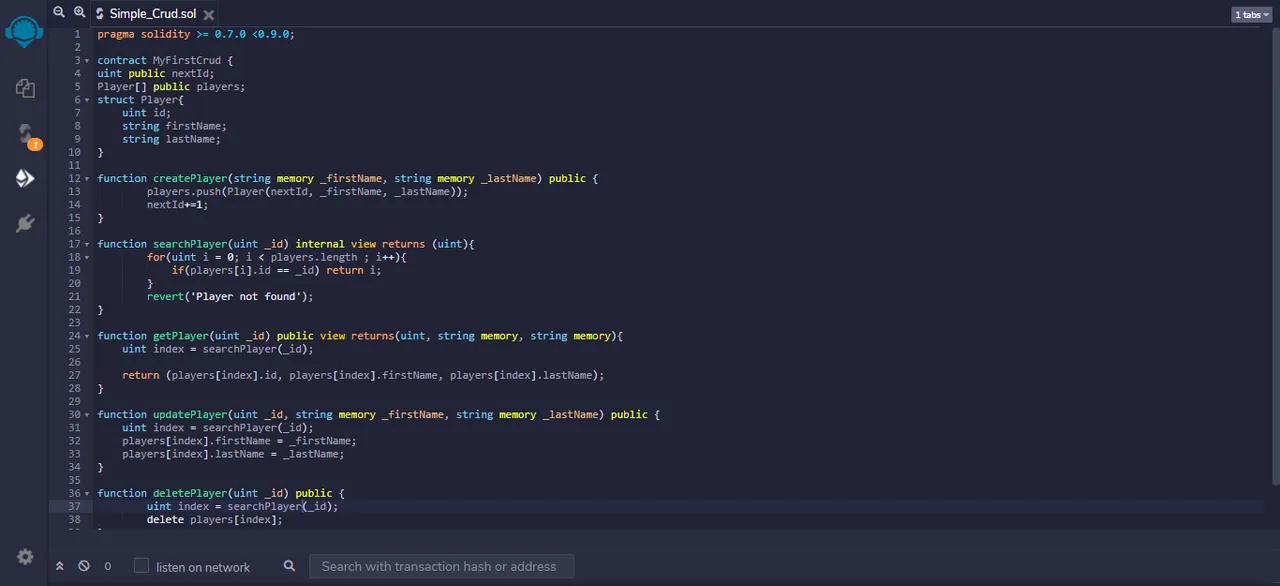Open the File explorers panel icon
This screenshot has width=1280, height=586.
[x=25, y=88]
